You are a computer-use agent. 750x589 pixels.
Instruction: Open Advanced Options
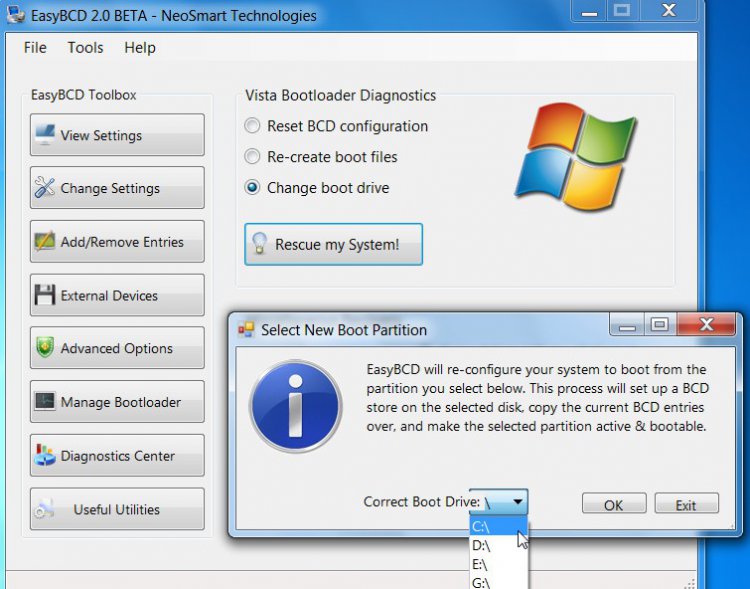tap(117, 348)
